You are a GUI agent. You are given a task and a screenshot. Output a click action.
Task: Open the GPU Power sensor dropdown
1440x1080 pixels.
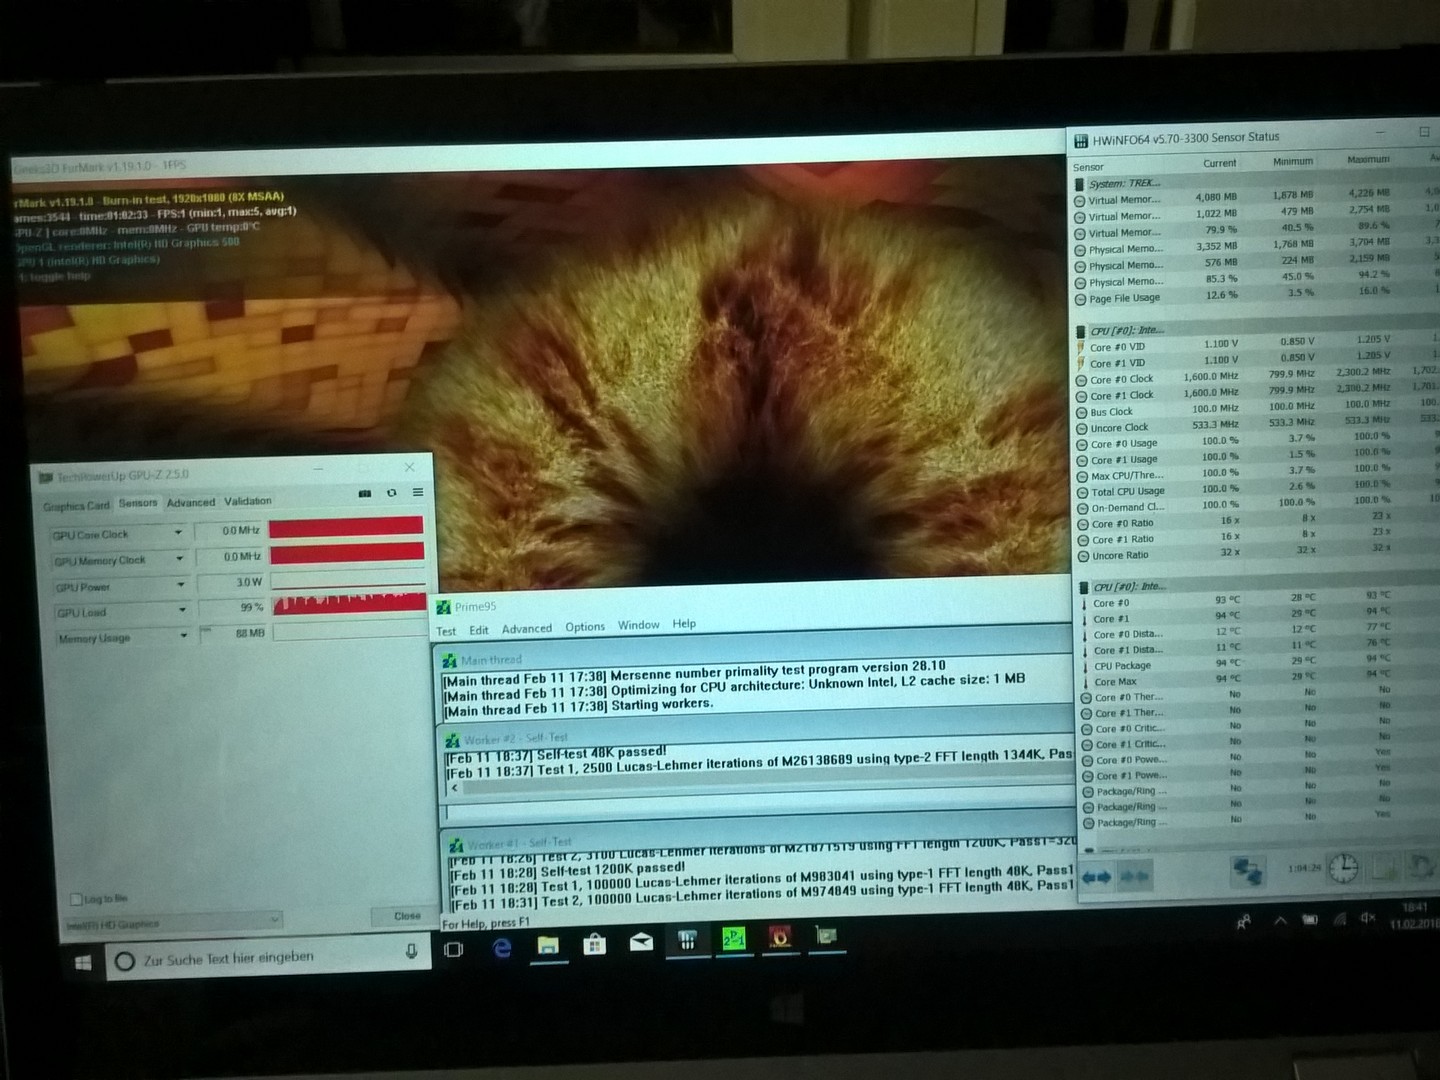(x=181, y=585)
